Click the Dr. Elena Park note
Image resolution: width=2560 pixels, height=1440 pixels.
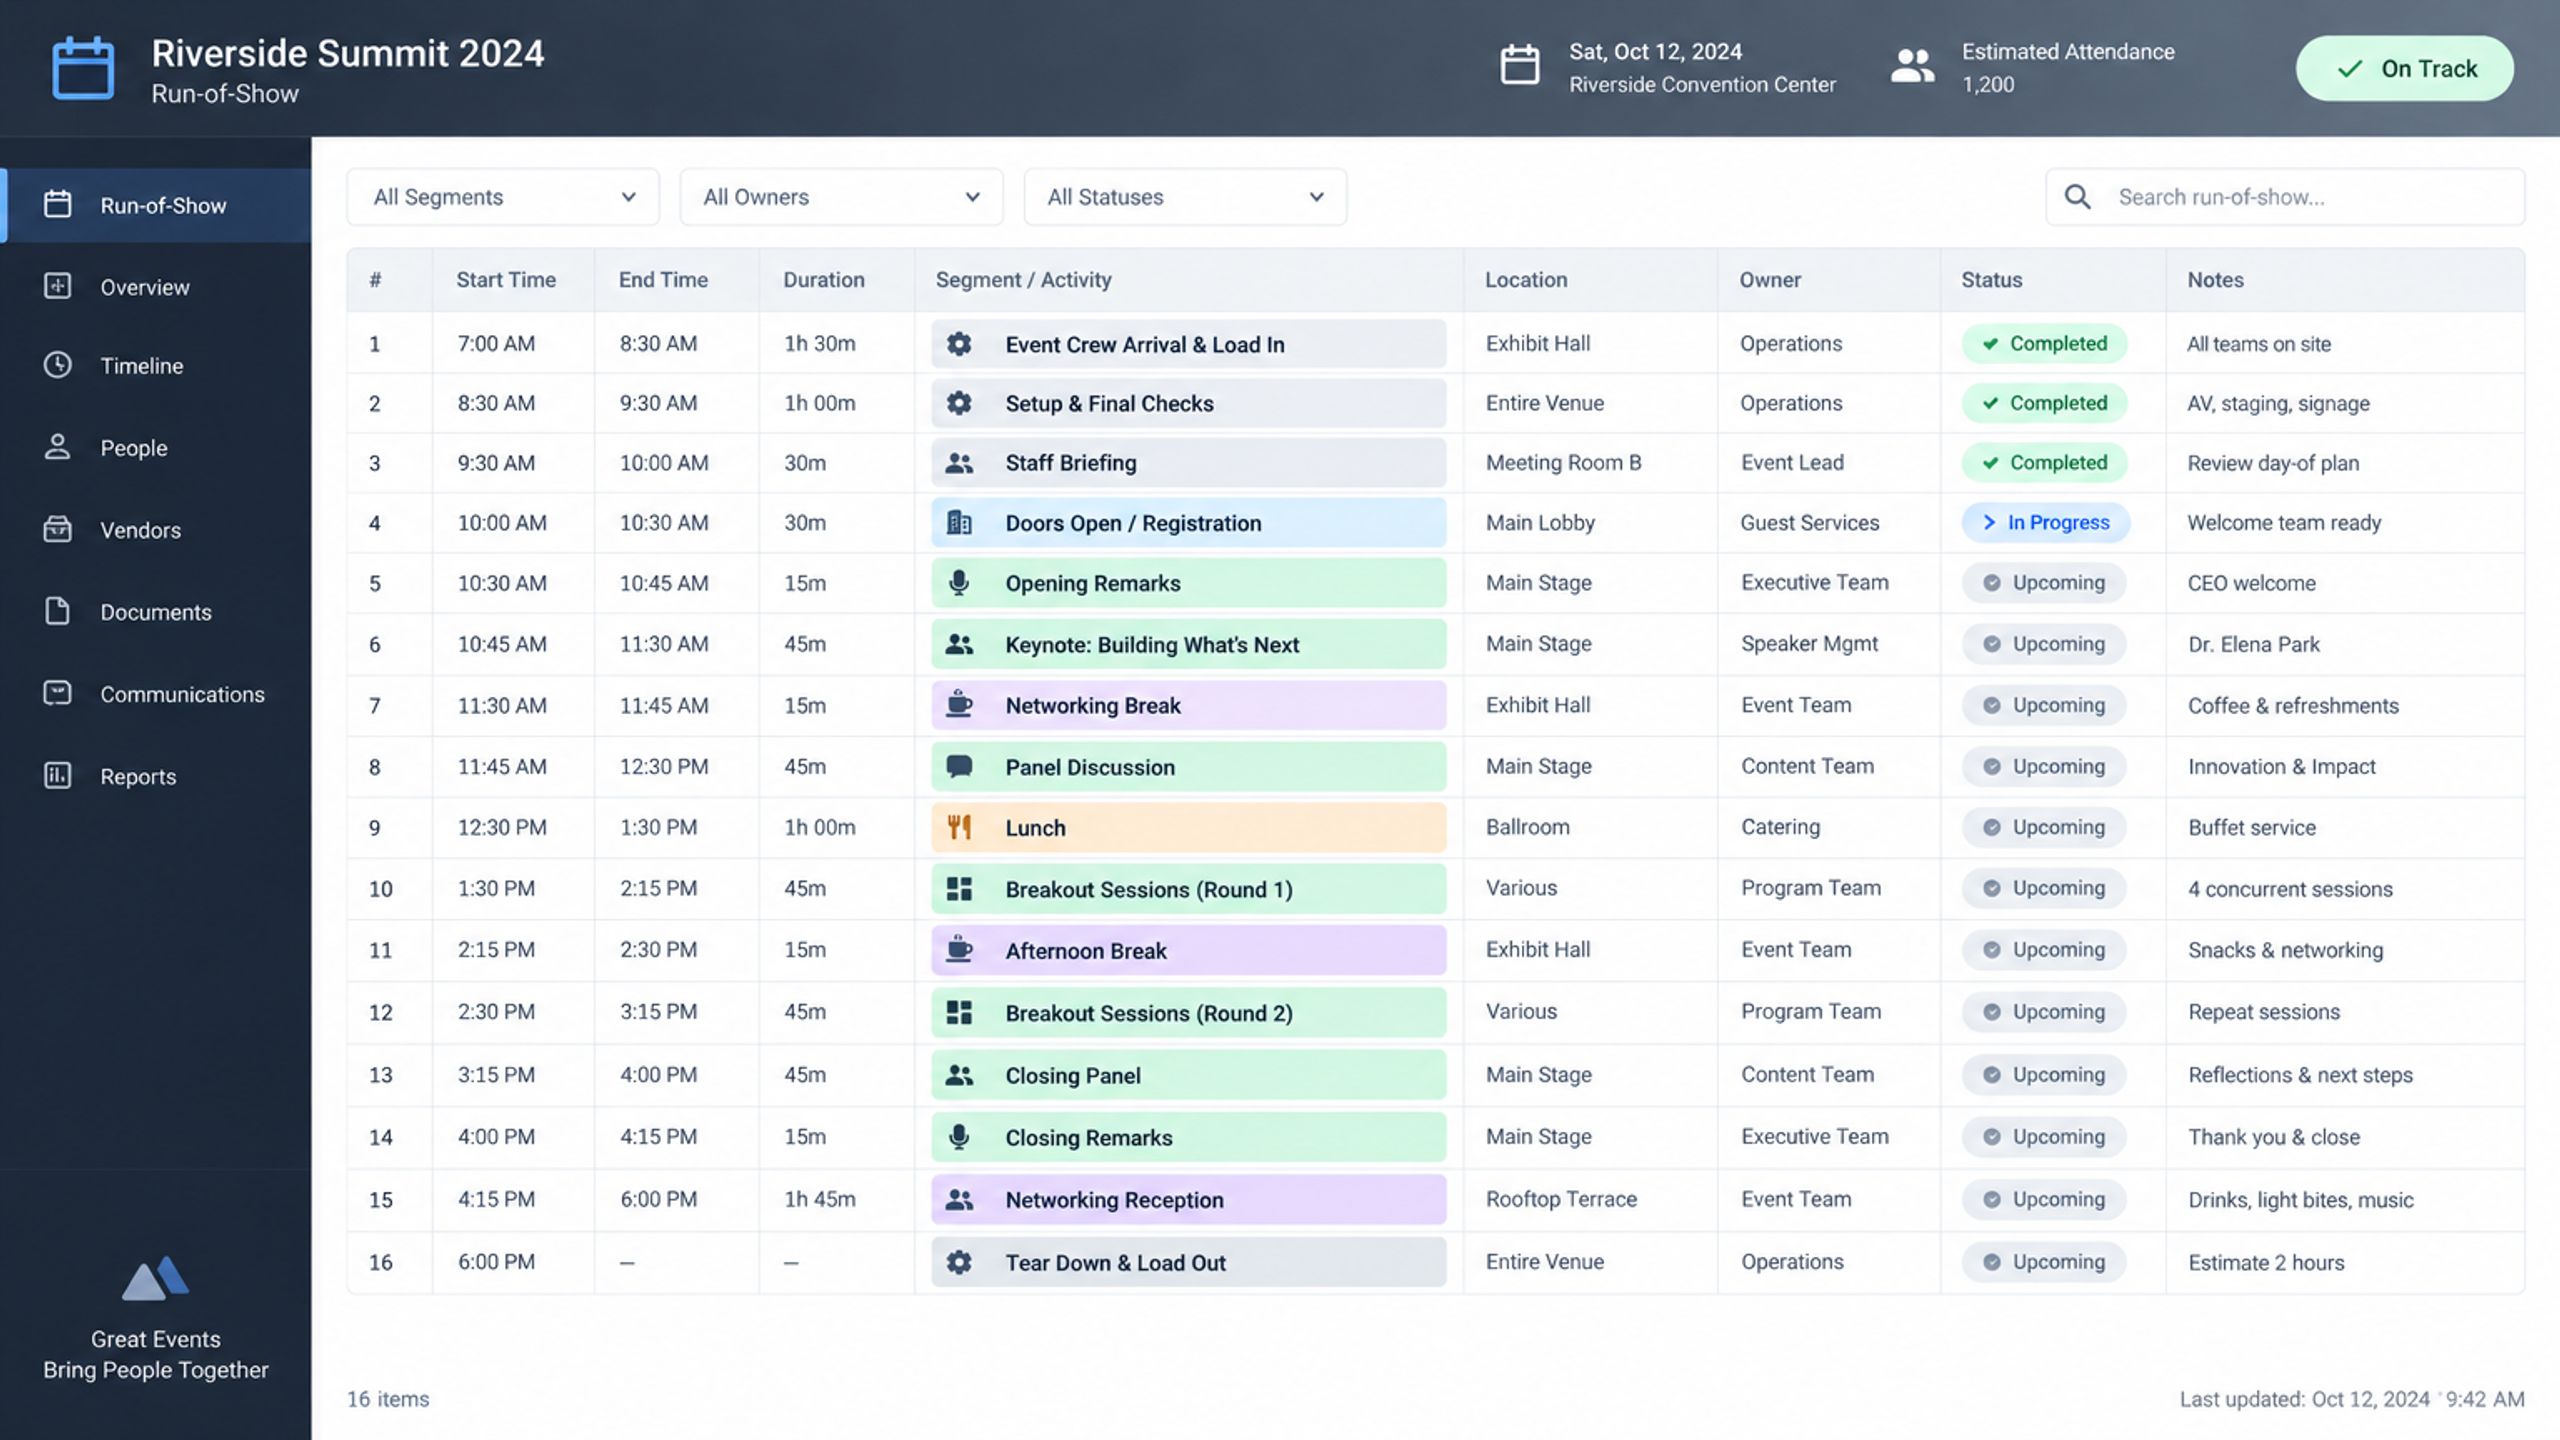coord(2254,645)
